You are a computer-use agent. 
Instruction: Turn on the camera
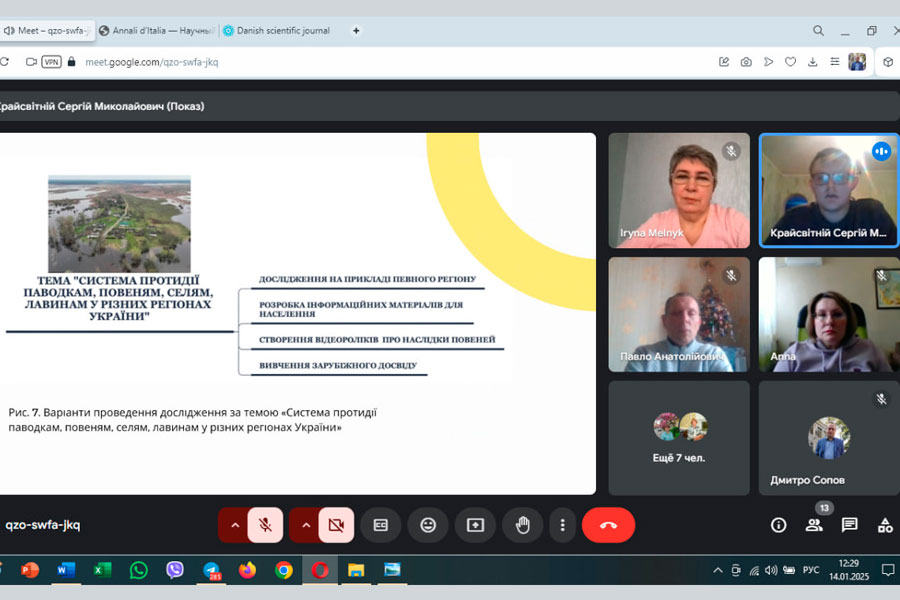coord(337,525)
